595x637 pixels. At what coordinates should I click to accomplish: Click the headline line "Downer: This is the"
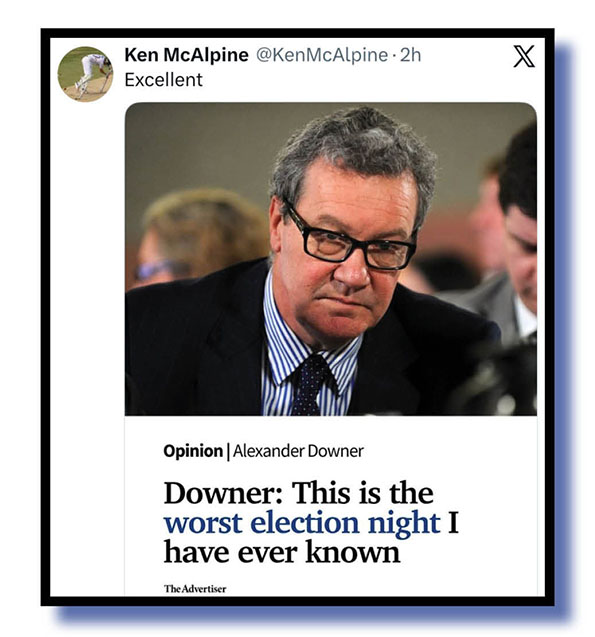click(x=299, y=493)
